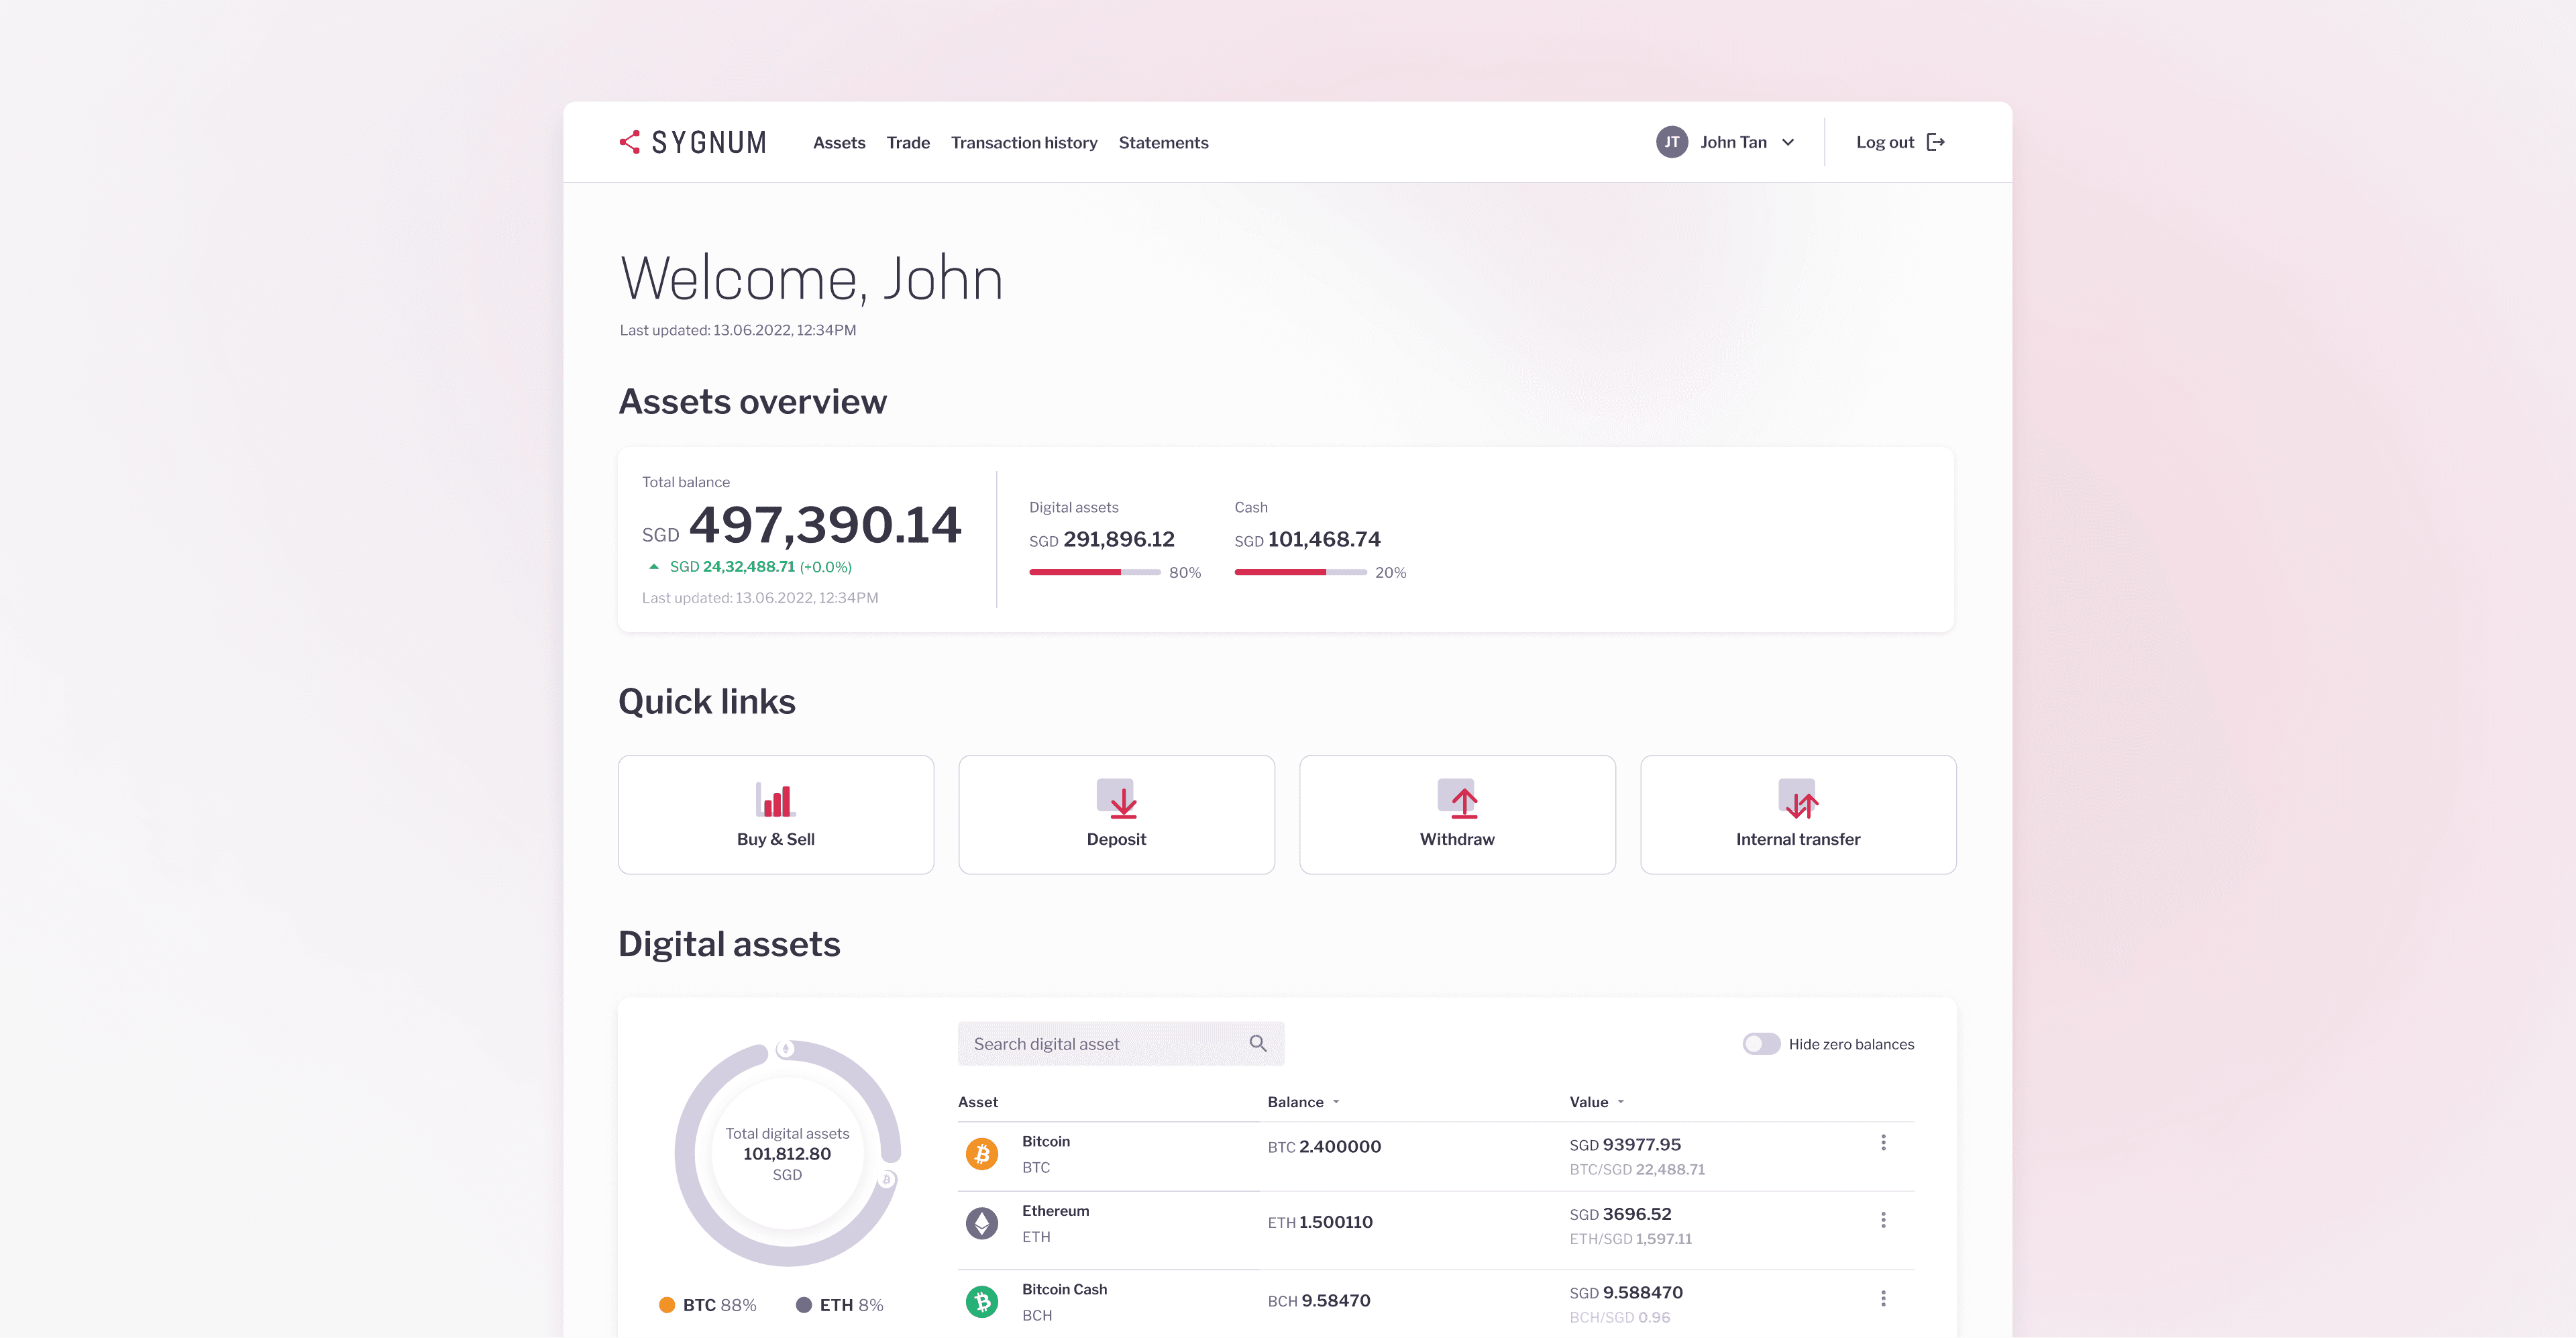Click the Ethereum marker on the donut chart
This screenshot has width=2576, height=1338.
pyautogui.click(x=785, y=1049)
